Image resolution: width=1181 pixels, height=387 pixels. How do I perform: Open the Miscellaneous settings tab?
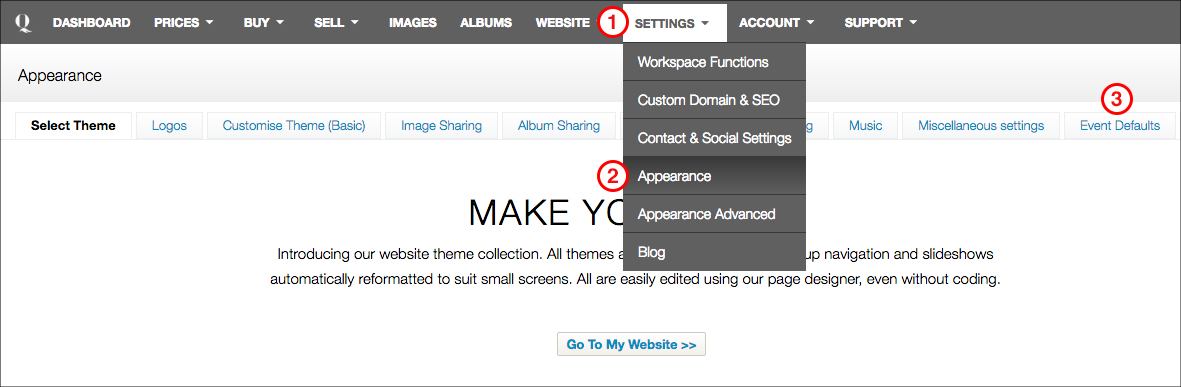tap(981, 126)
